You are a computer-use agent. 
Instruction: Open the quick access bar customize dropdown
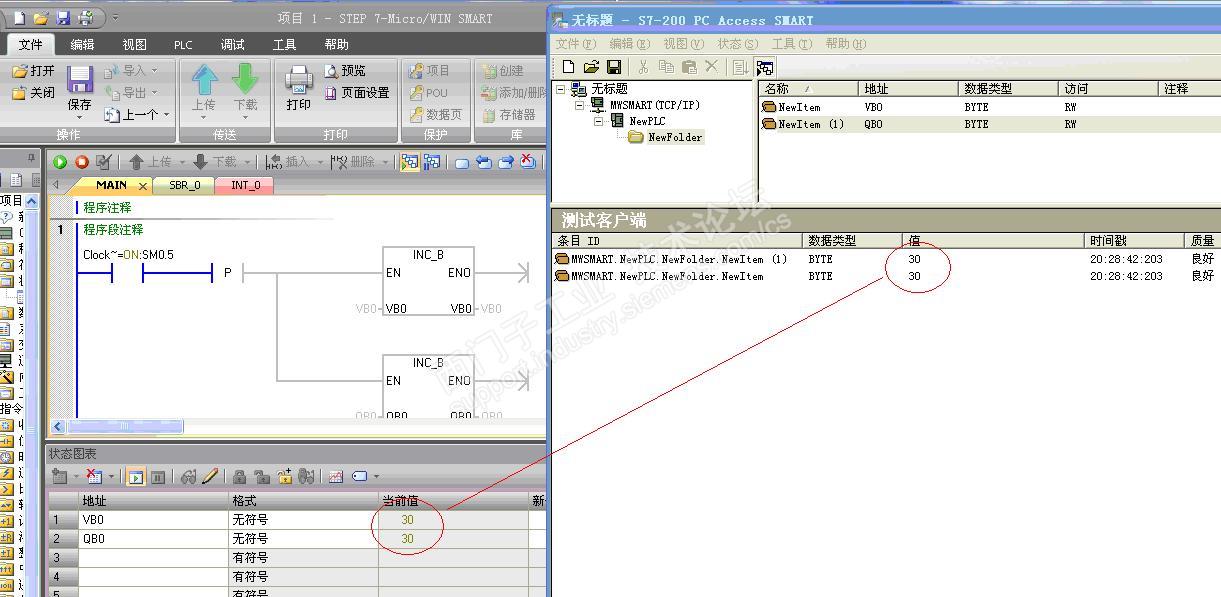tap(115, 18)
